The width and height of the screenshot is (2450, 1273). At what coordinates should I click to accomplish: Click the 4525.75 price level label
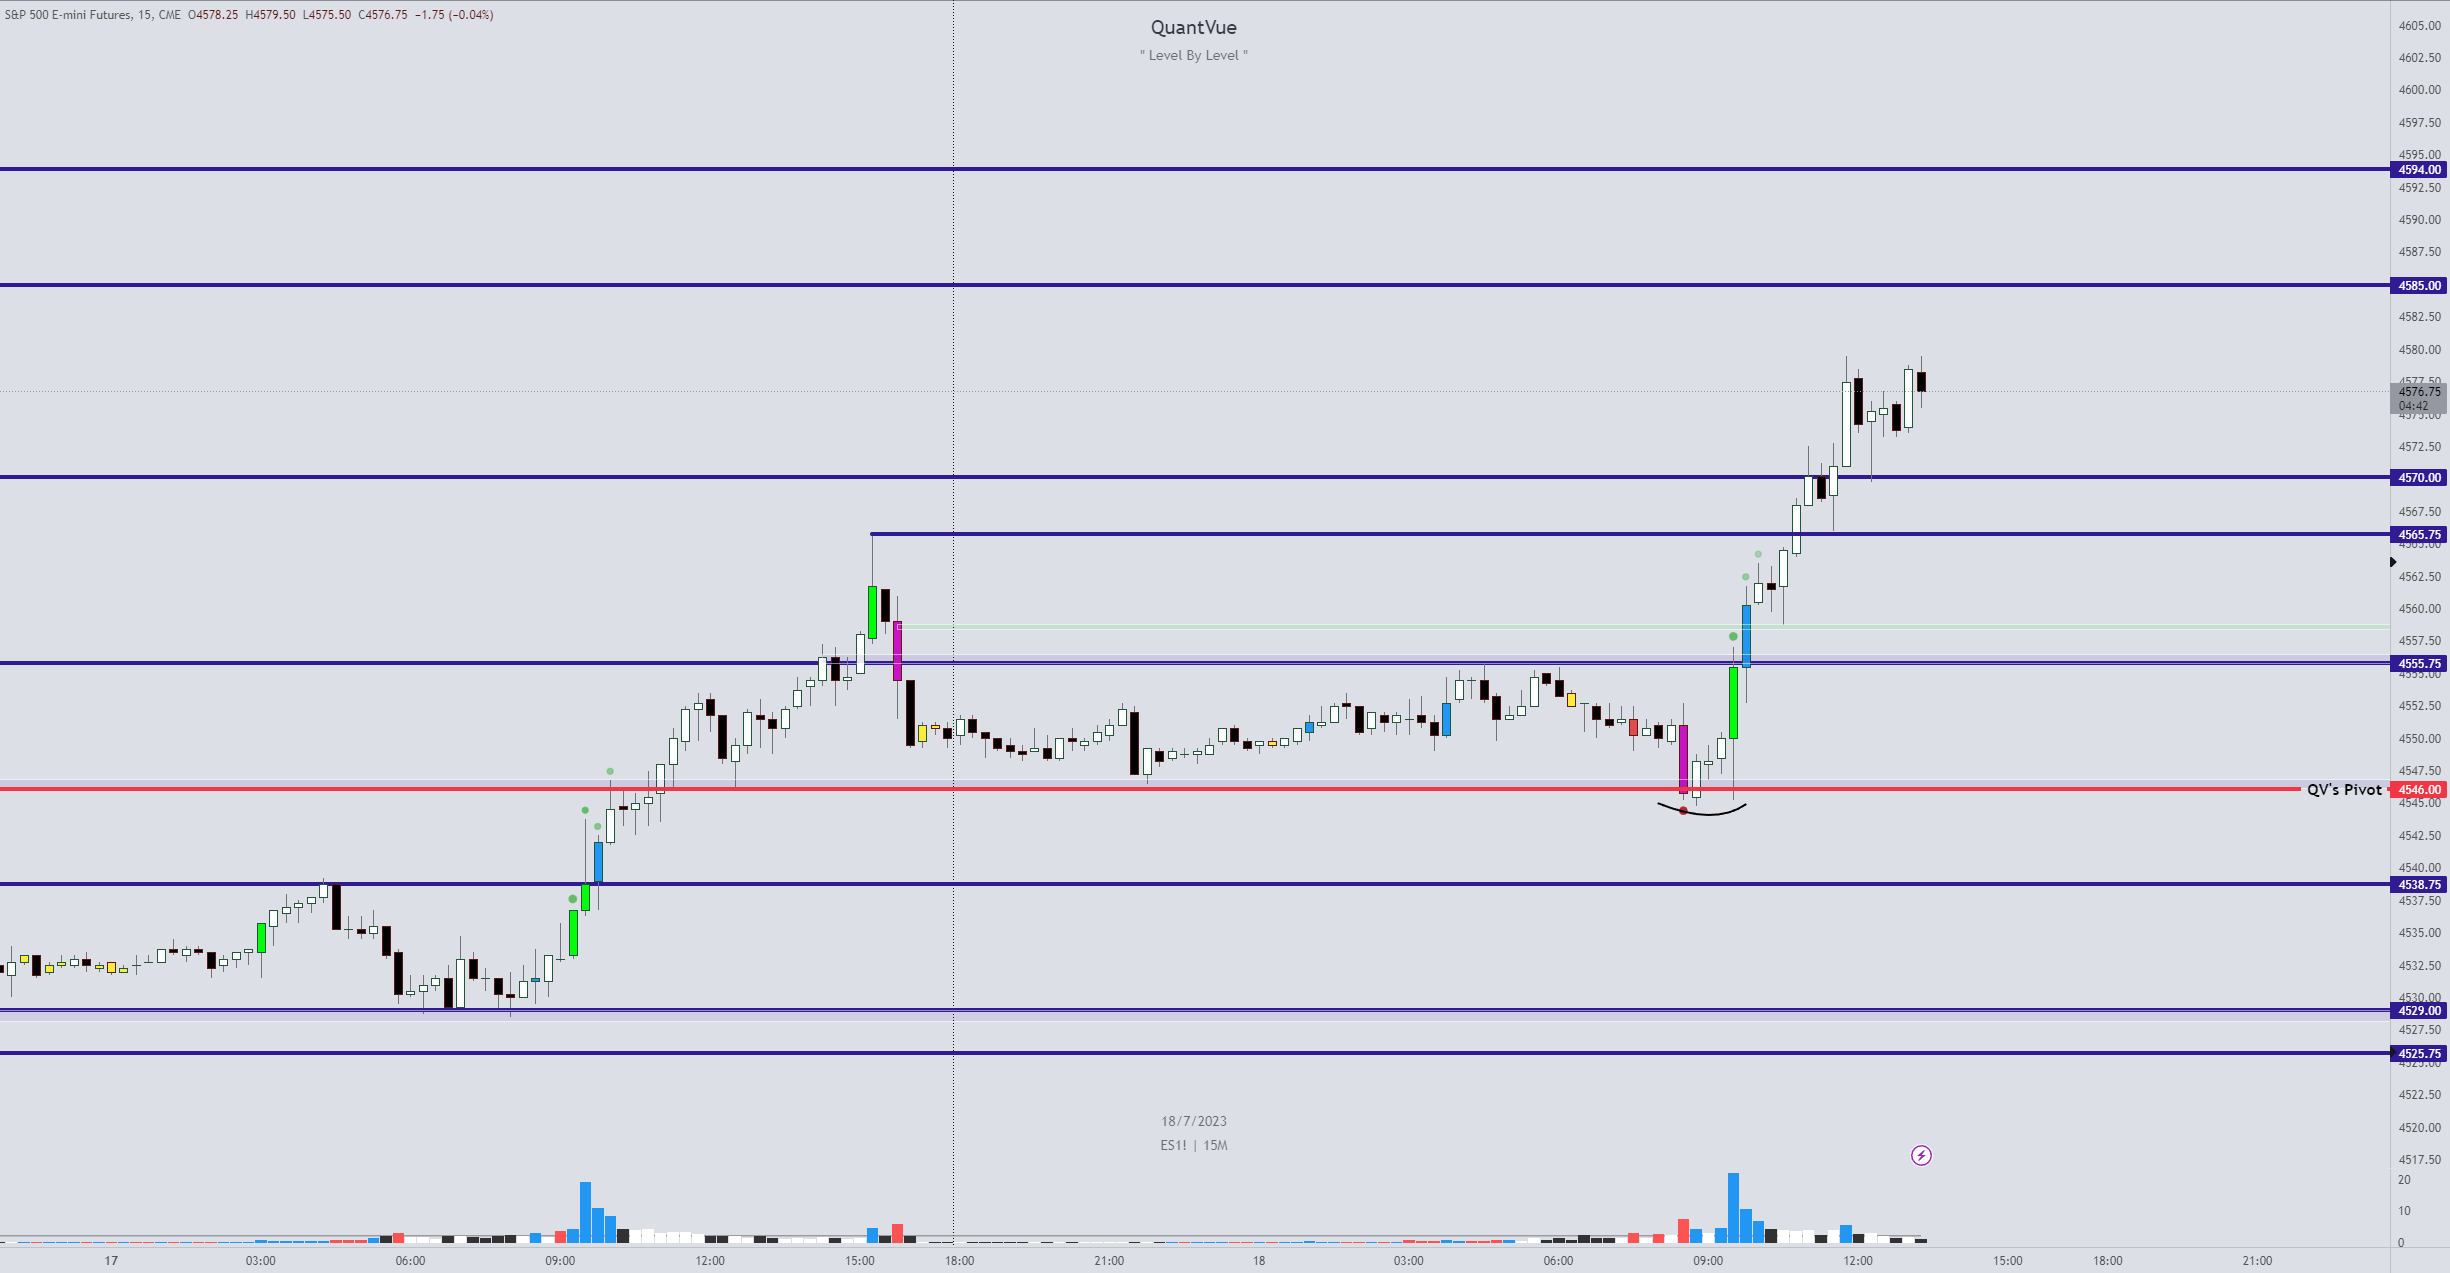tap(2419, 1054)
